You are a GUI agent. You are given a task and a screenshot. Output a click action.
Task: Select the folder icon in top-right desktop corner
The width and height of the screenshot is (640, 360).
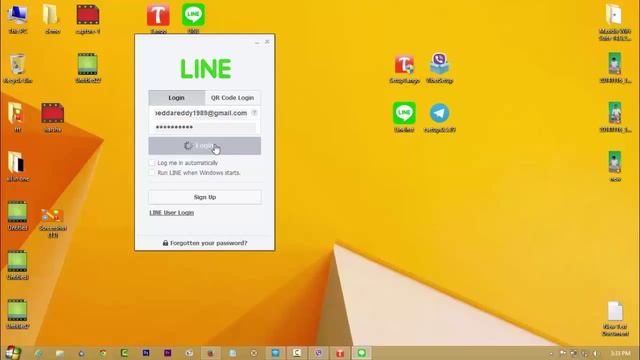coord(614,22)
